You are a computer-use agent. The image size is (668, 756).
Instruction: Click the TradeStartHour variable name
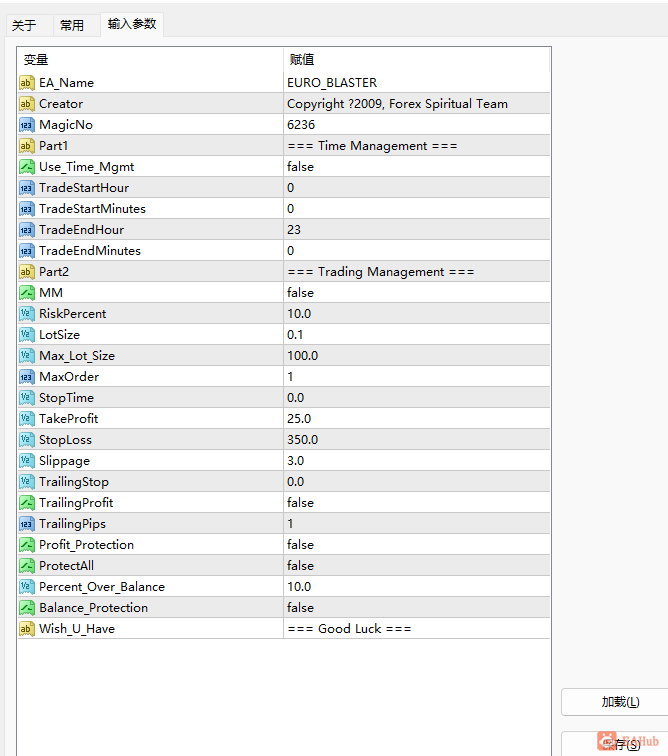[x=84, y=188]
